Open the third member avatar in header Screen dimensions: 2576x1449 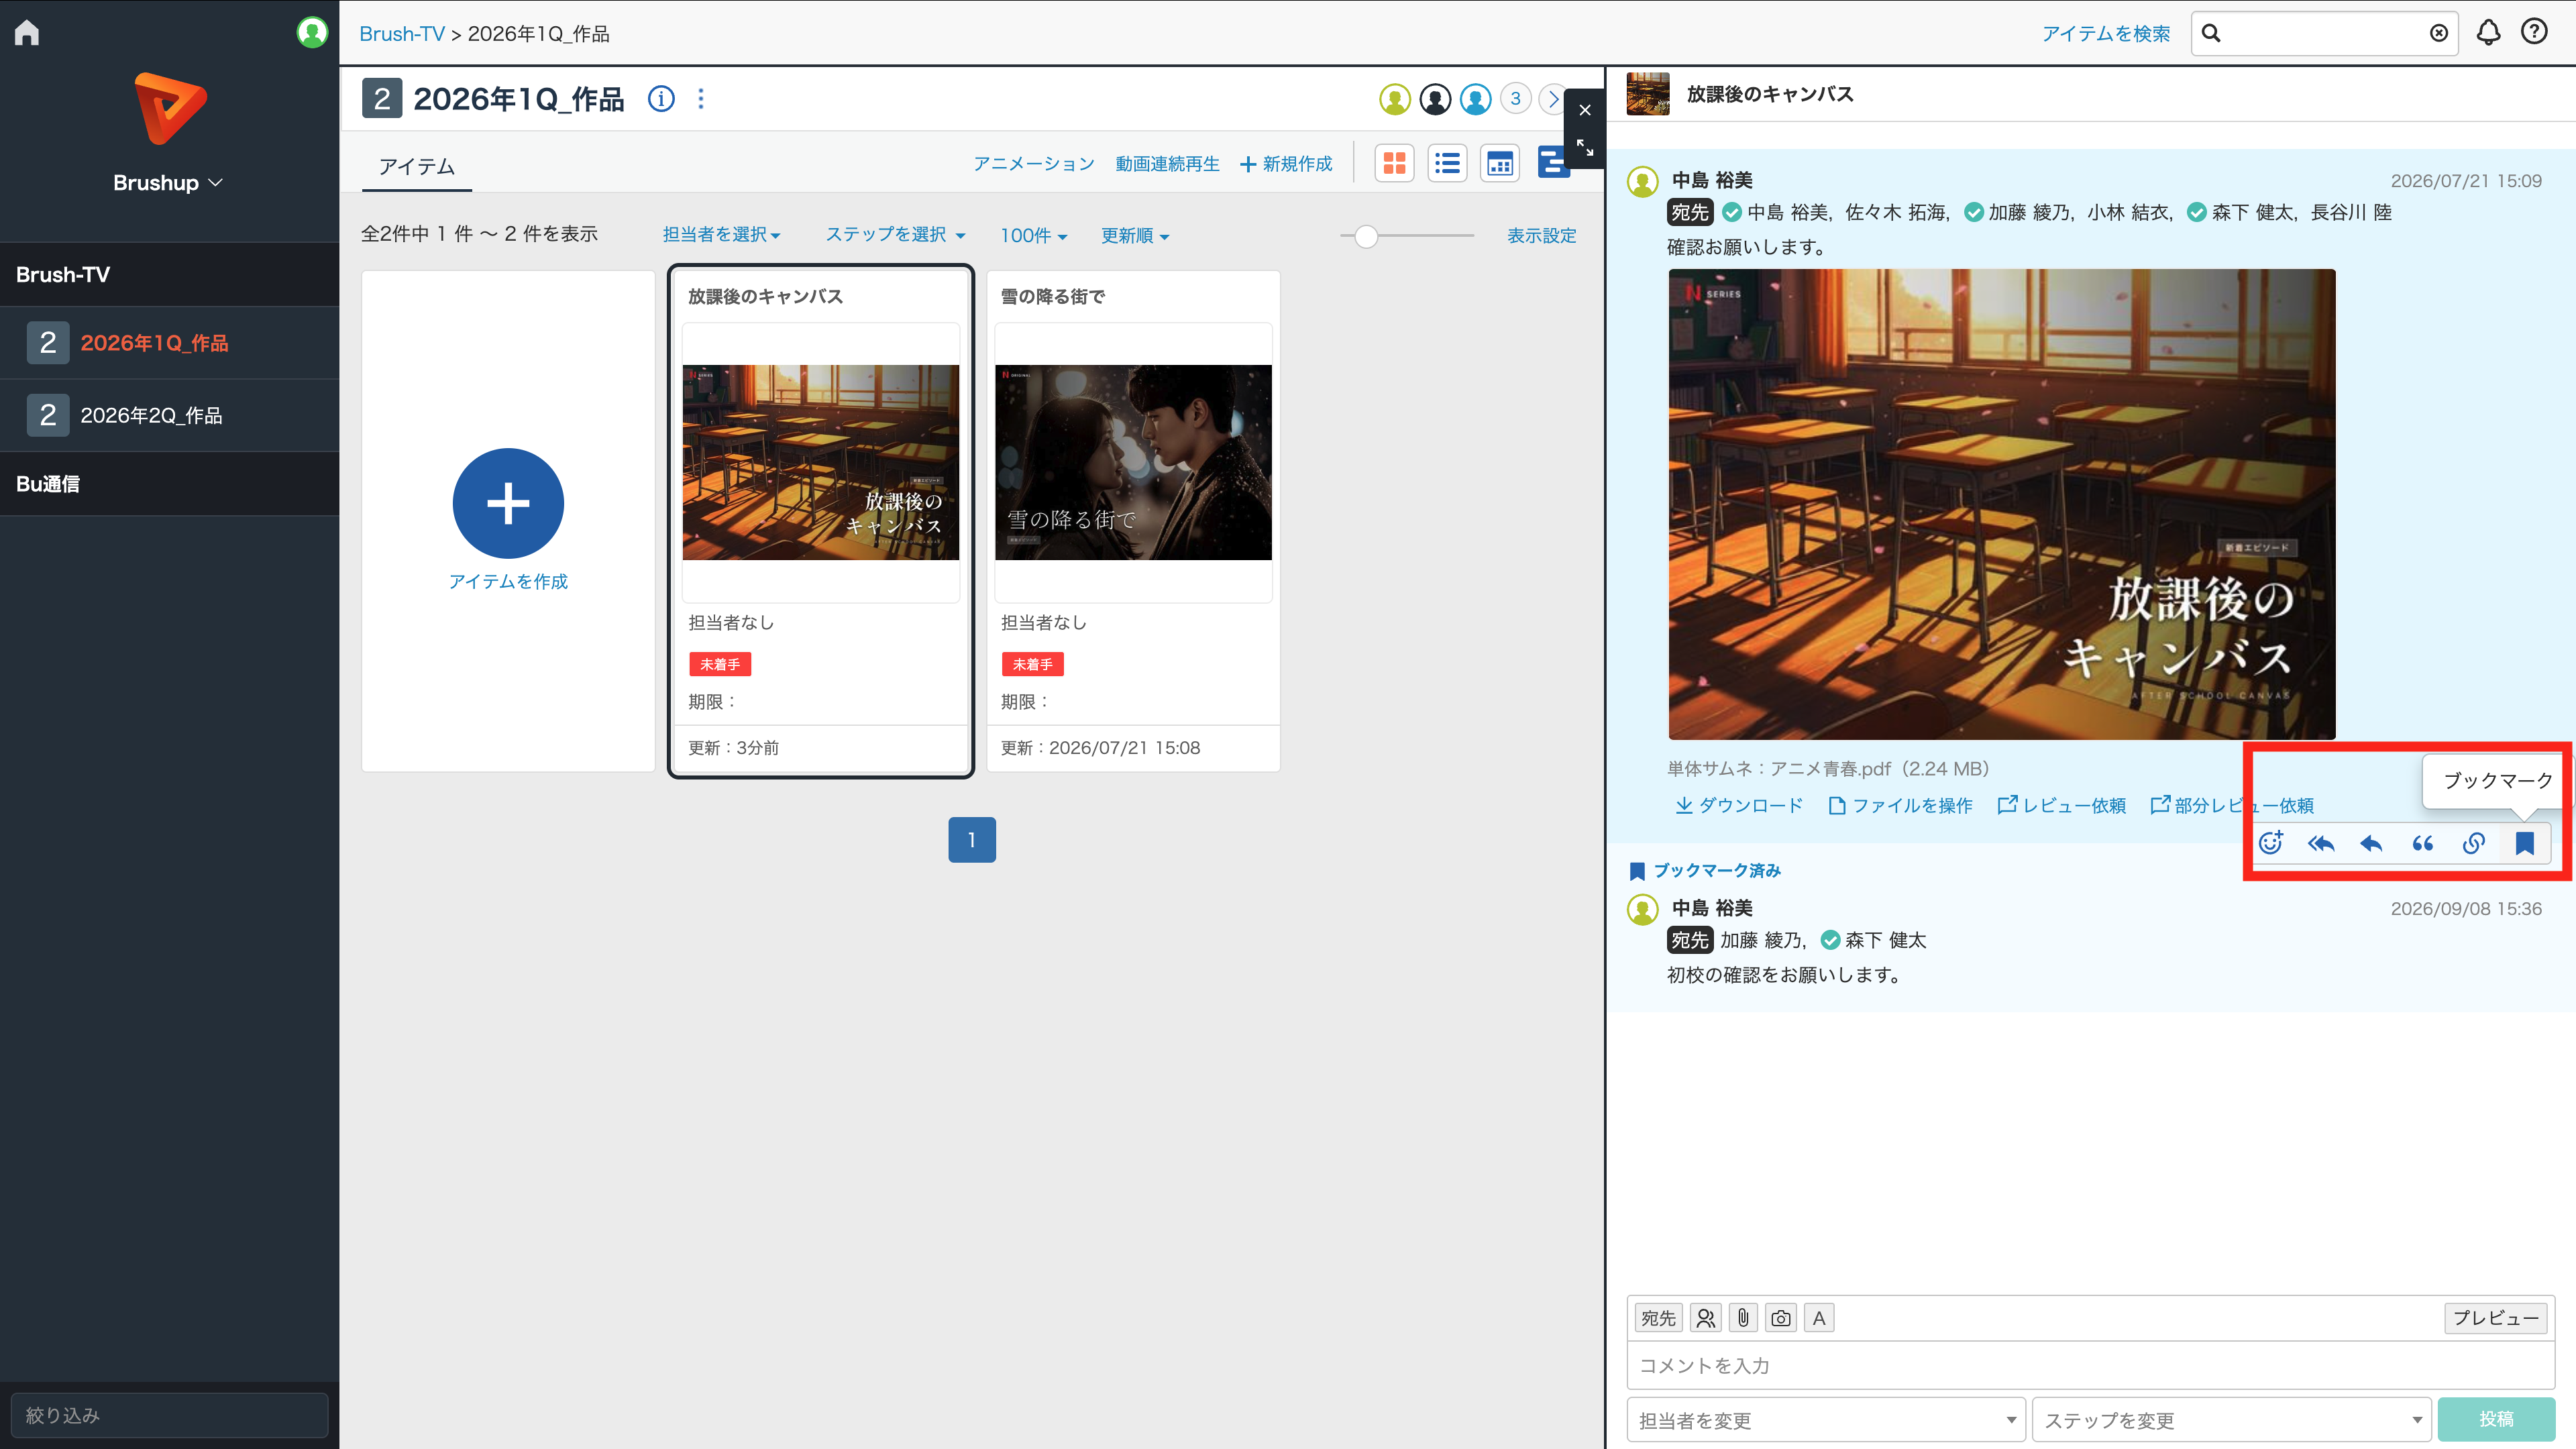[1475, 99]
